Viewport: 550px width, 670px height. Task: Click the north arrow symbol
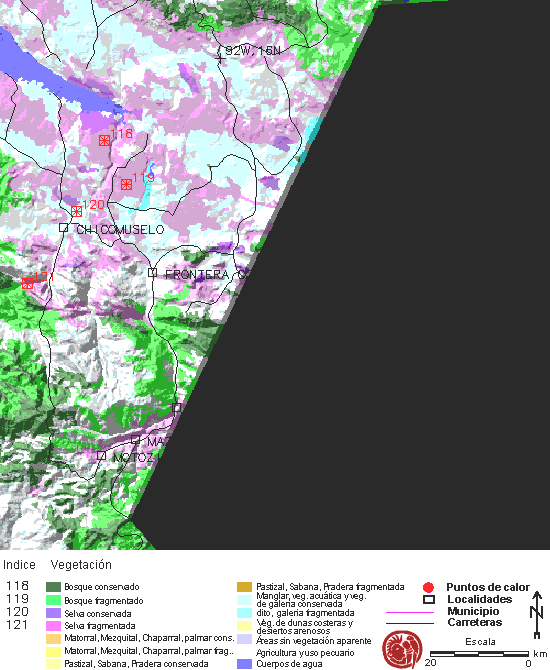537,614
